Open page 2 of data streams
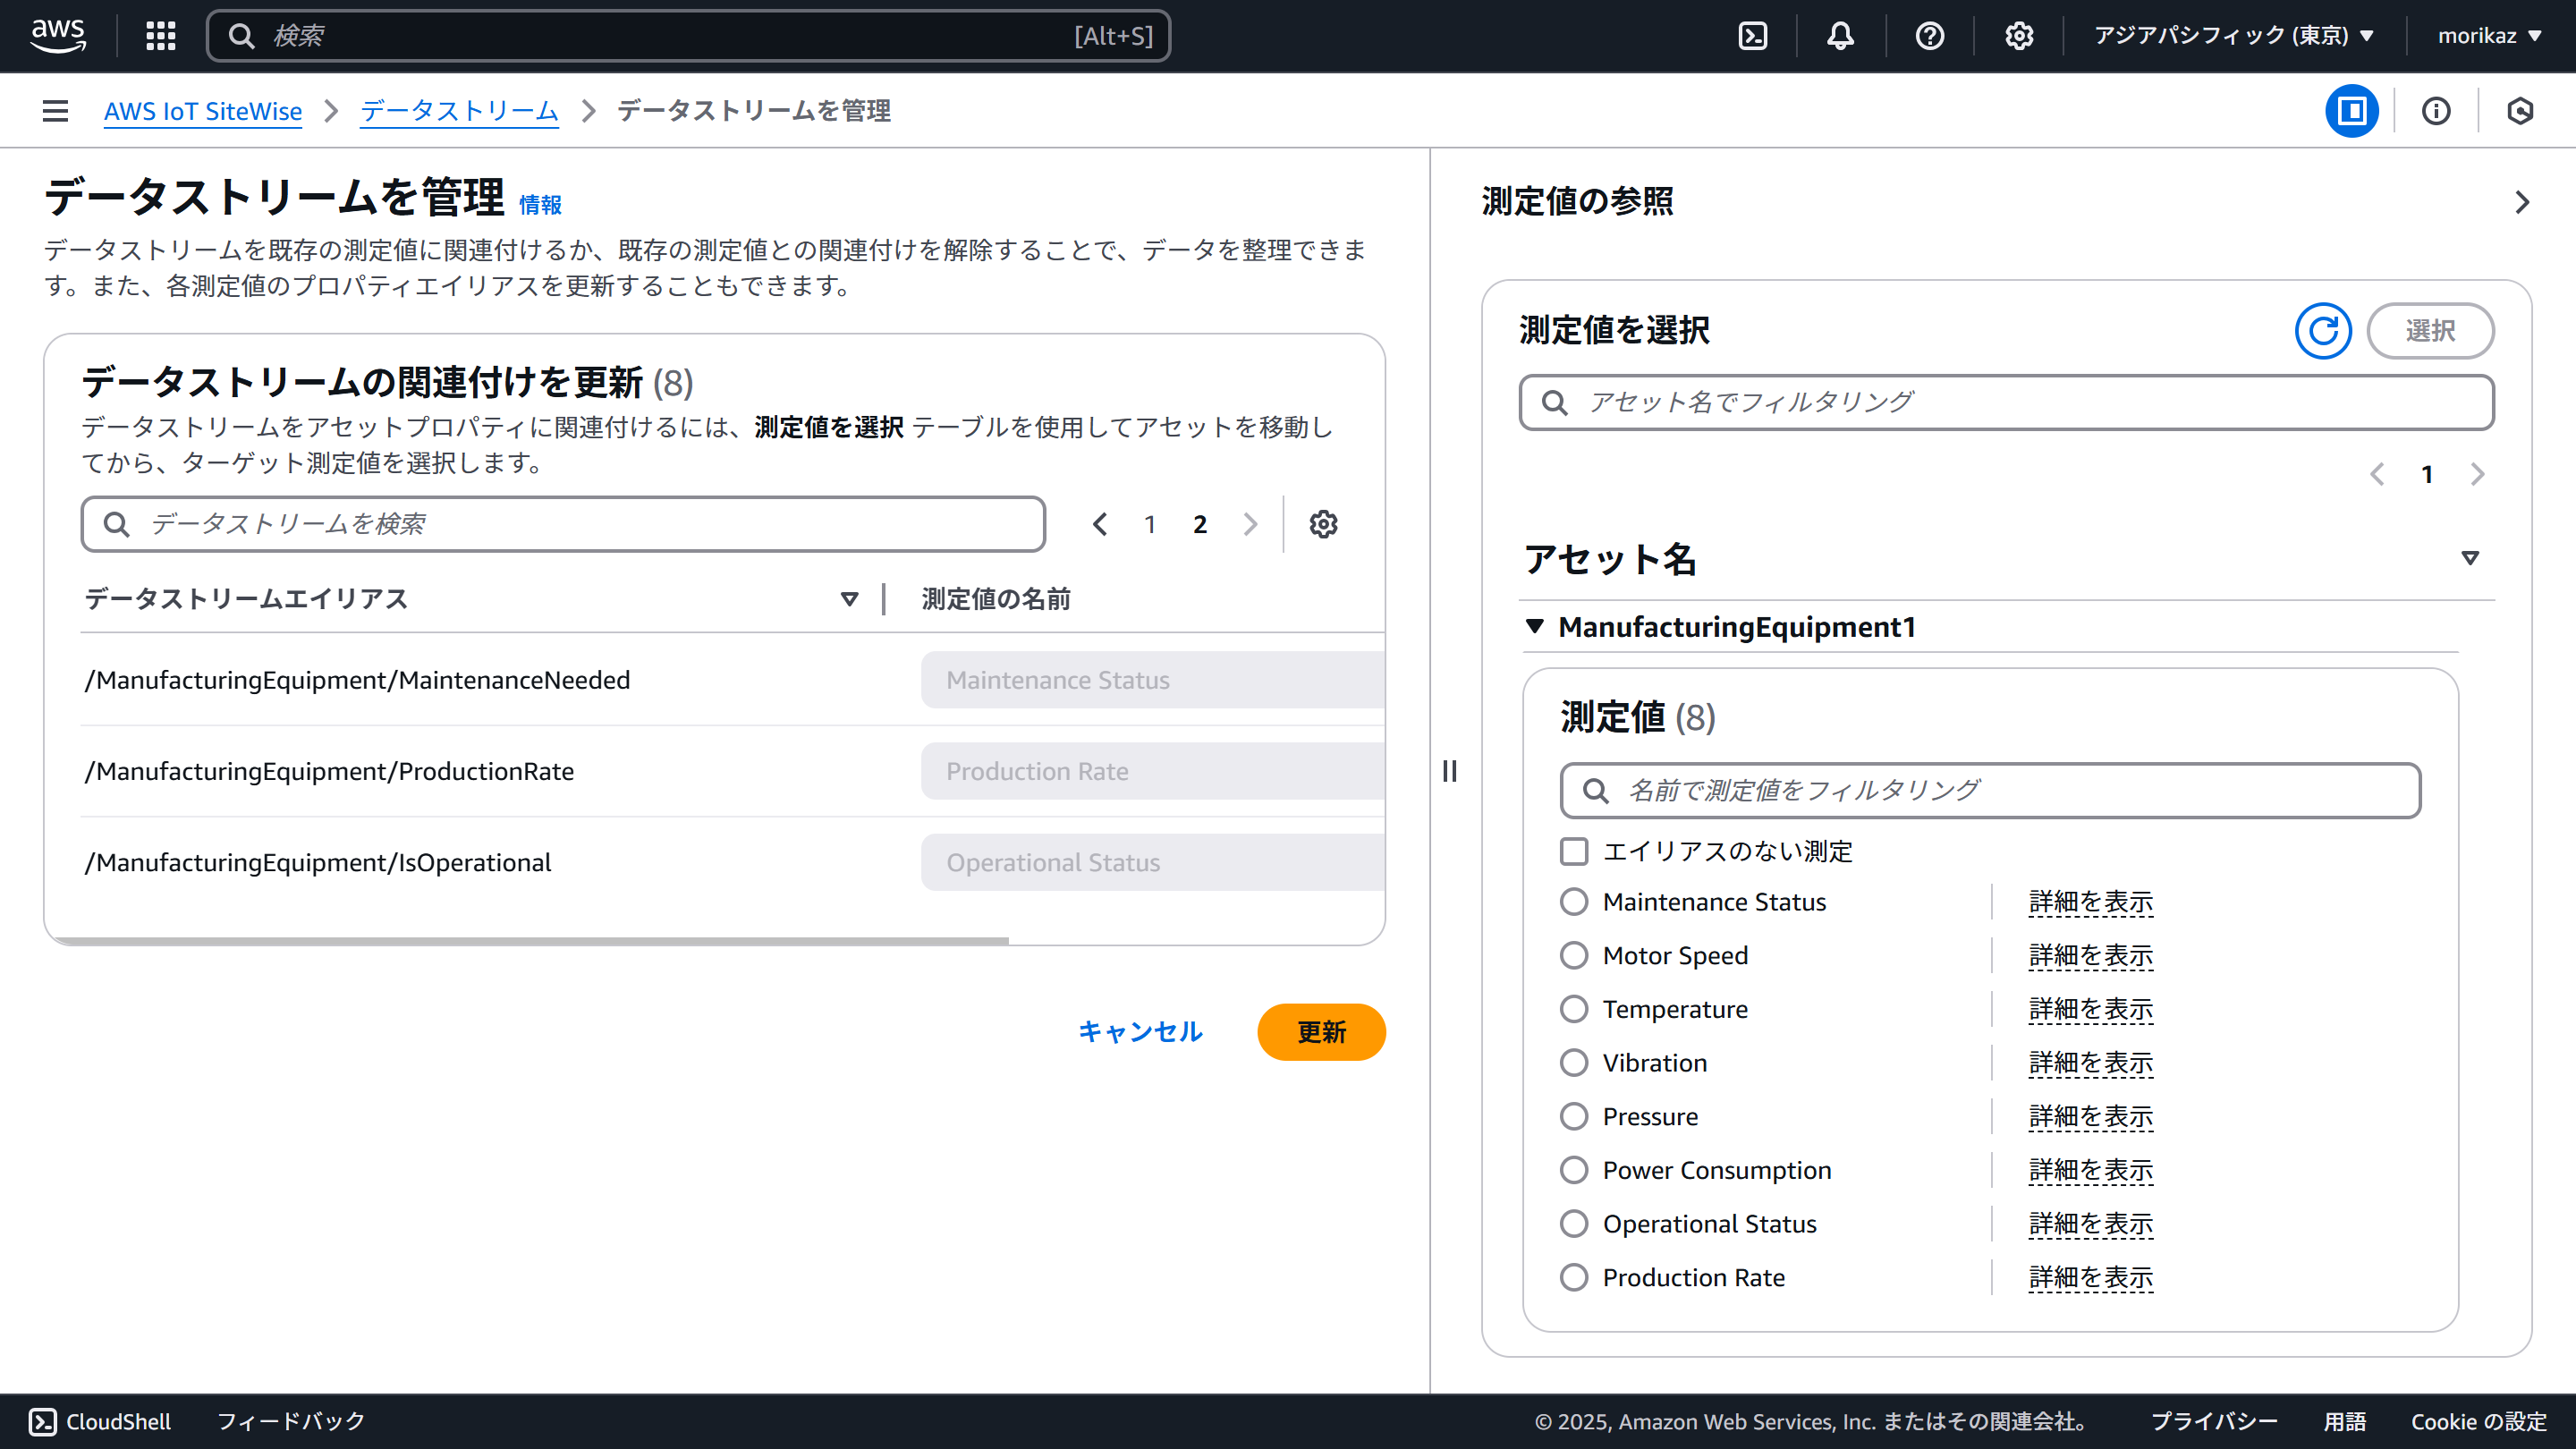Viewport: 2576px width, 1449px height. pyautogui.click(x=1200, y=524)
